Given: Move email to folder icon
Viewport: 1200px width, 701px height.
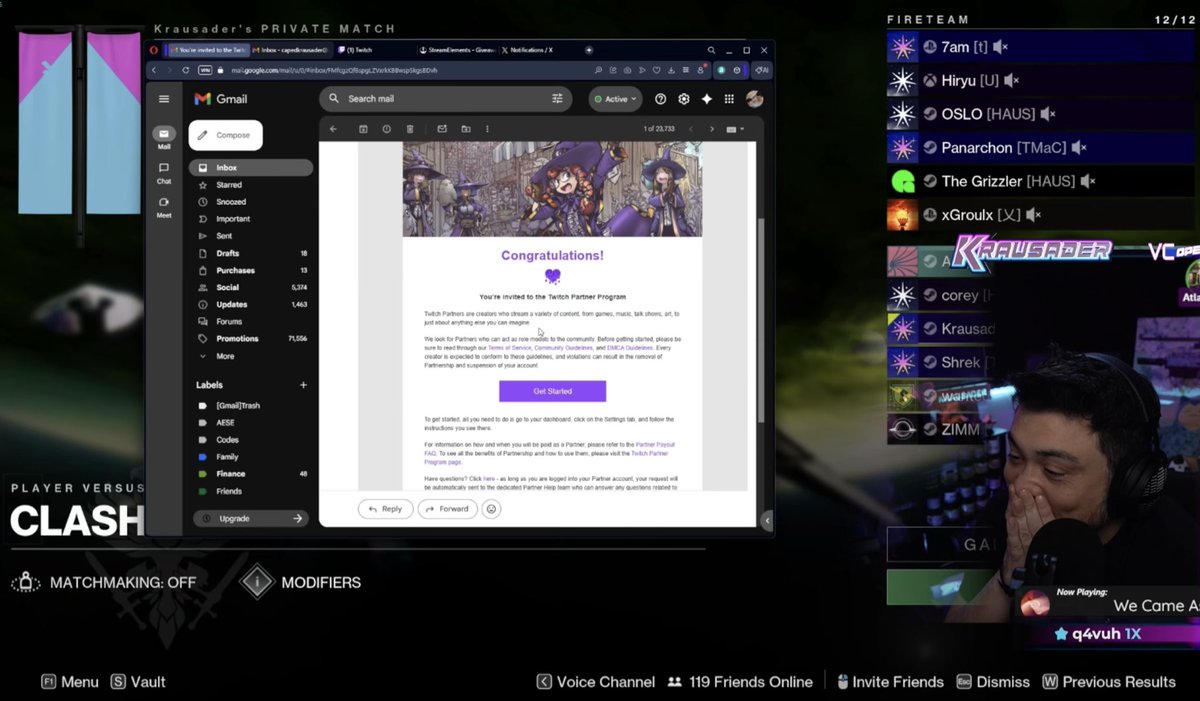Looking at the screenshot, I should pos(465,129).
